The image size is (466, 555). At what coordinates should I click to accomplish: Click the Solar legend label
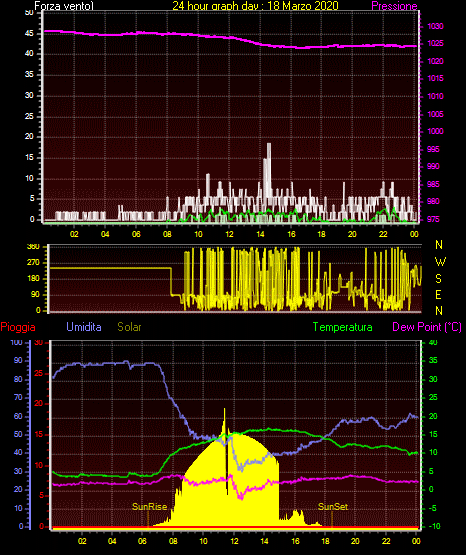pyautogui.click(x=129, y=327)
